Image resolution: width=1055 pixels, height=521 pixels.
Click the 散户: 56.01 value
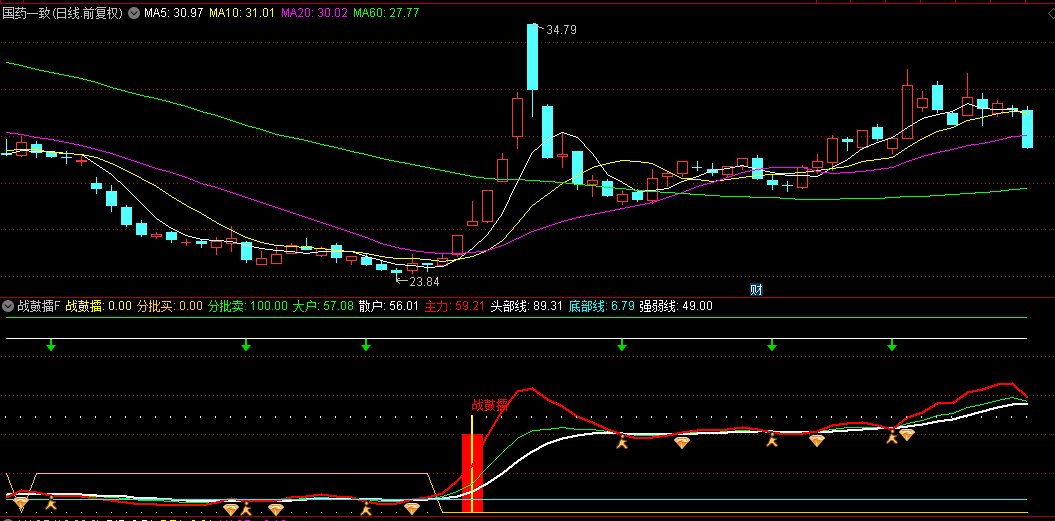pyautogui.click(x=388, y=306)
